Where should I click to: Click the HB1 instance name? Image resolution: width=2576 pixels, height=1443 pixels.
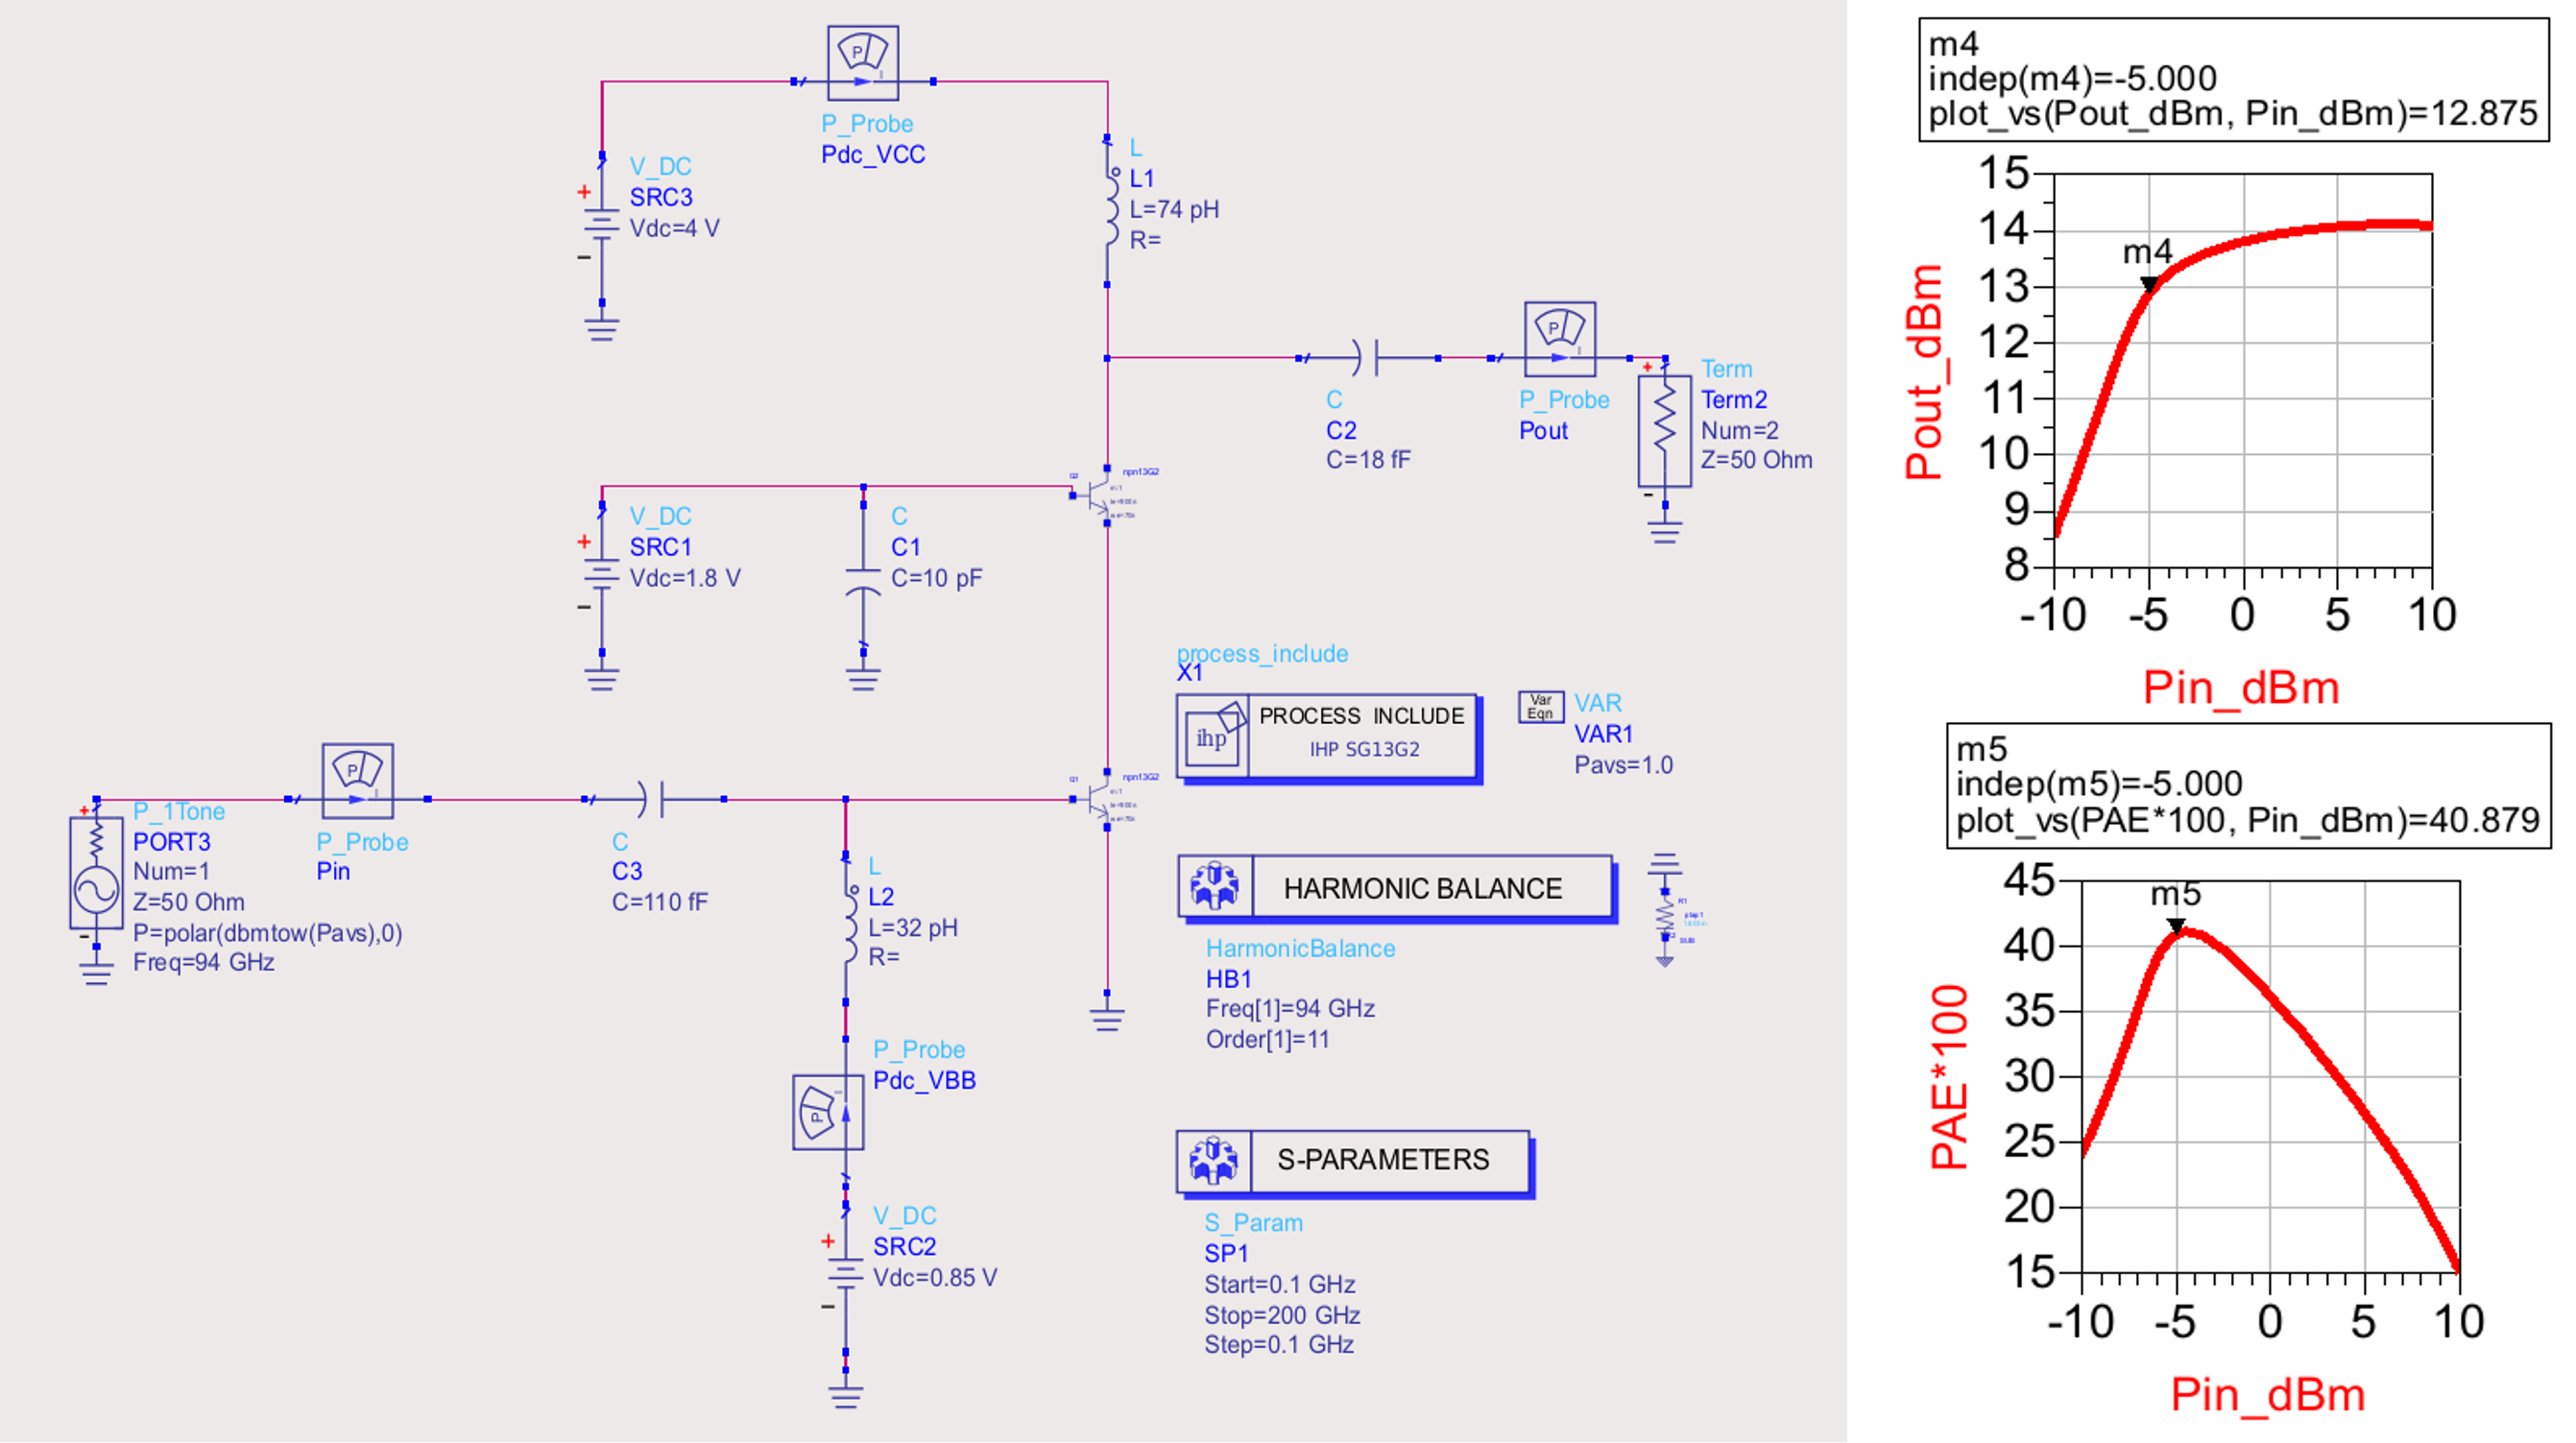coord(1228,979)
